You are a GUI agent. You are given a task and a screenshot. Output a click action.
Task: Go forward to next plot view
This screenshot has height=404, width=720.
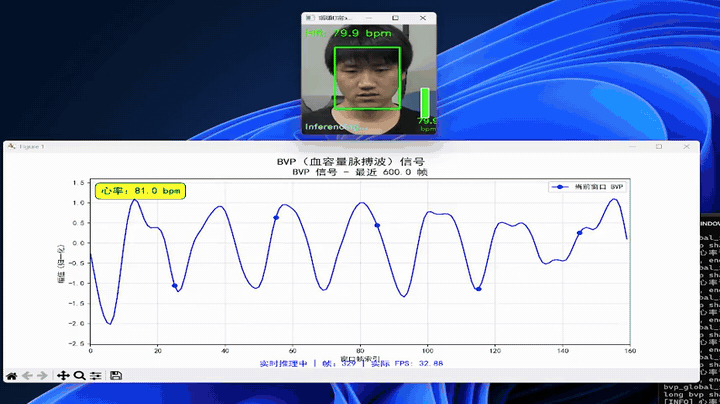pyautogui.click(x=42, y=376)
